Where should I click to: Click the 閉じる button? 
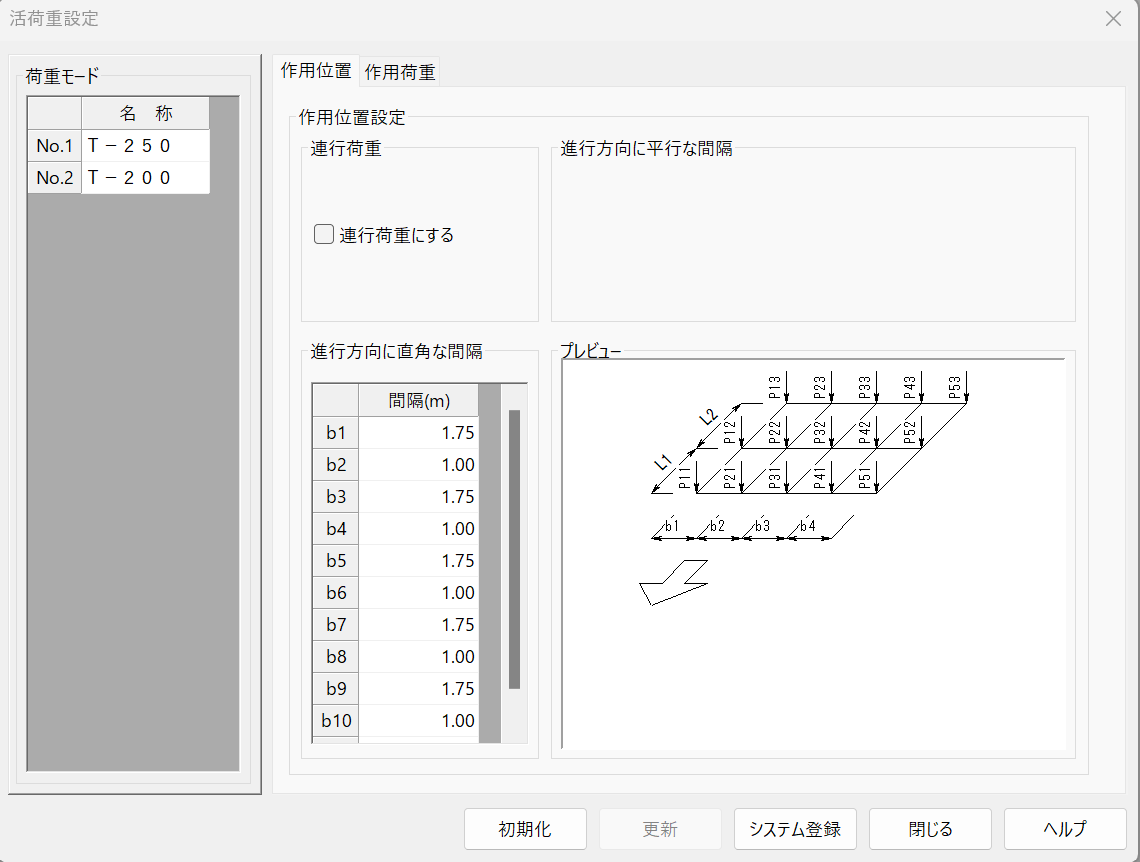[930, 829]
